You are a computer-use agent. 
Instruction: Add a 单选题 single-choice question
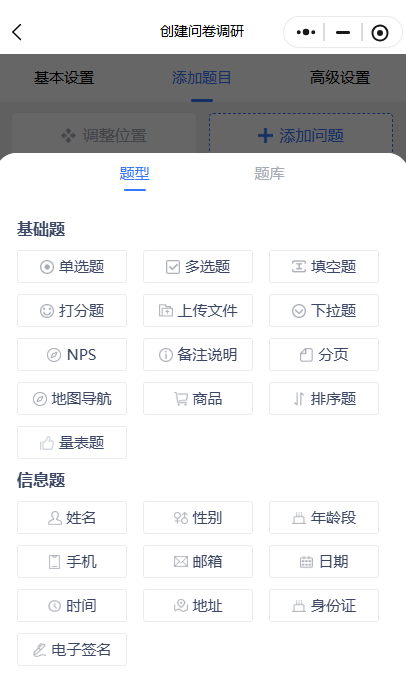(72, 266)
